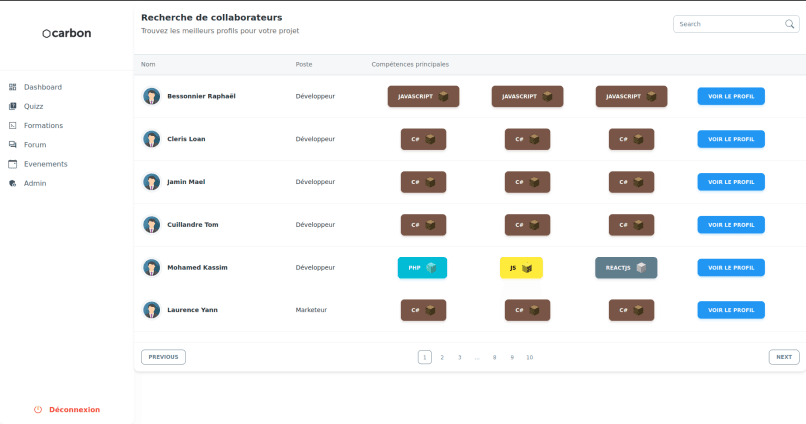Click the Admin icon in sidebar
Screen dimensions: 806x424
click(x=12, y=184)
